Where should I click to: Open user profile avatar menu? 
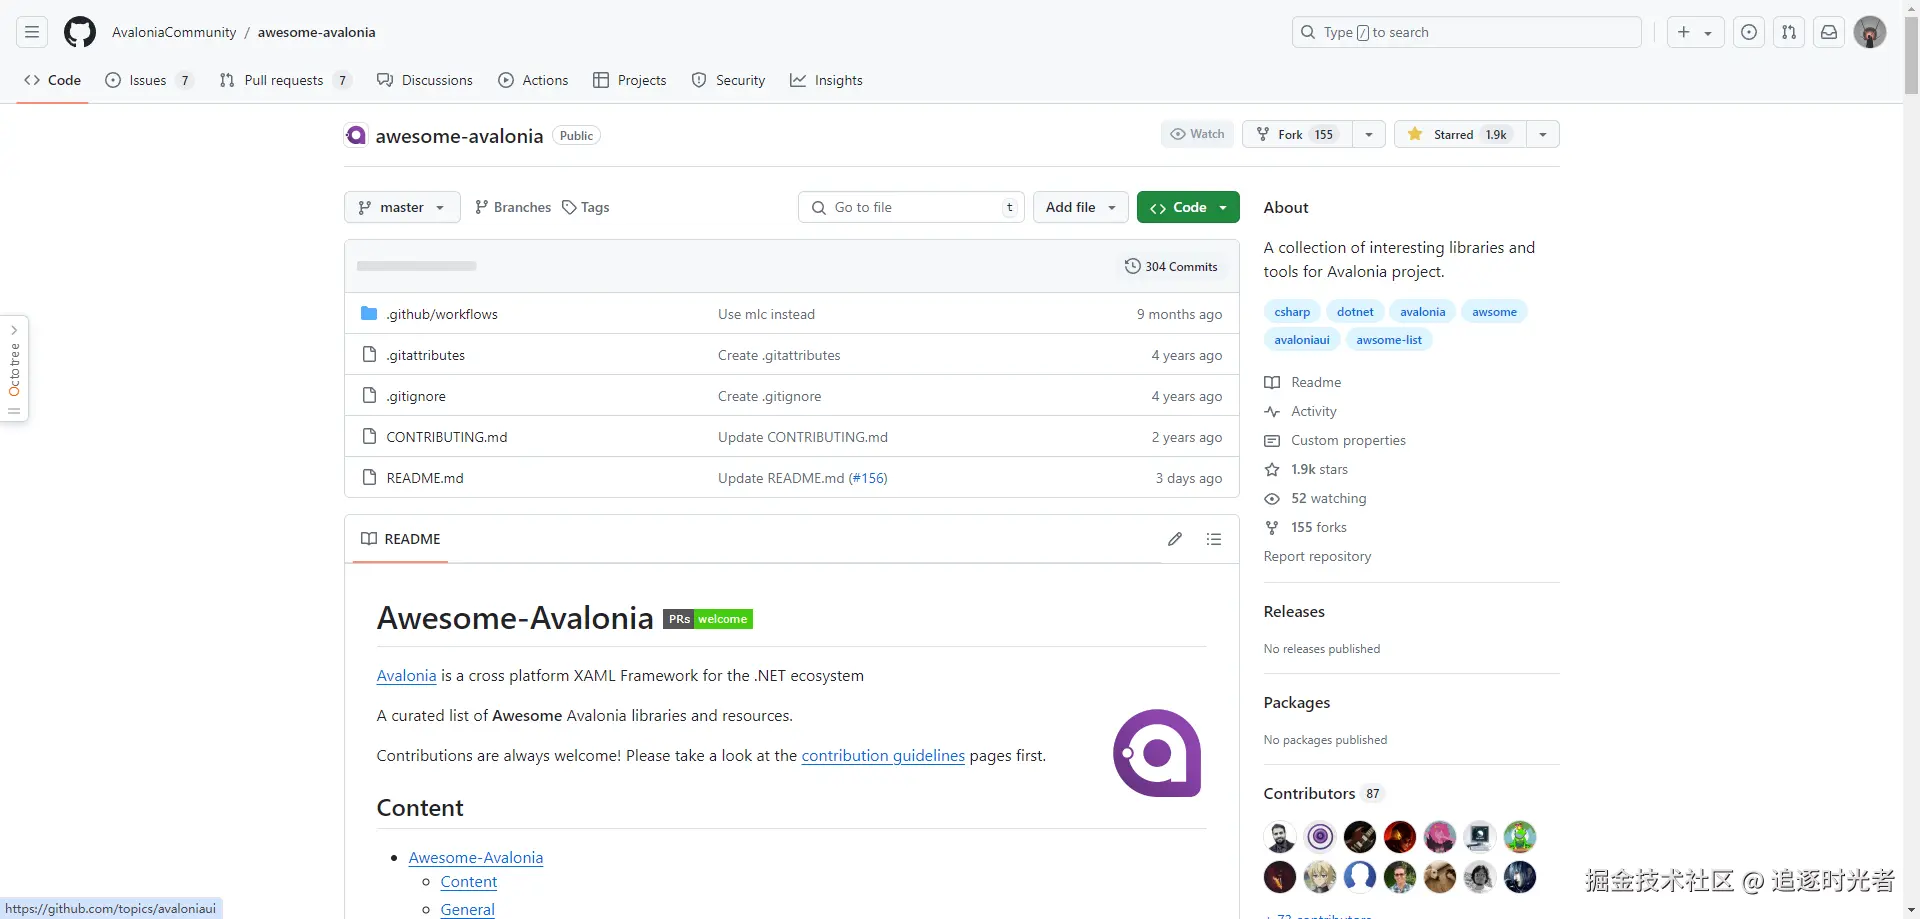1870,32
